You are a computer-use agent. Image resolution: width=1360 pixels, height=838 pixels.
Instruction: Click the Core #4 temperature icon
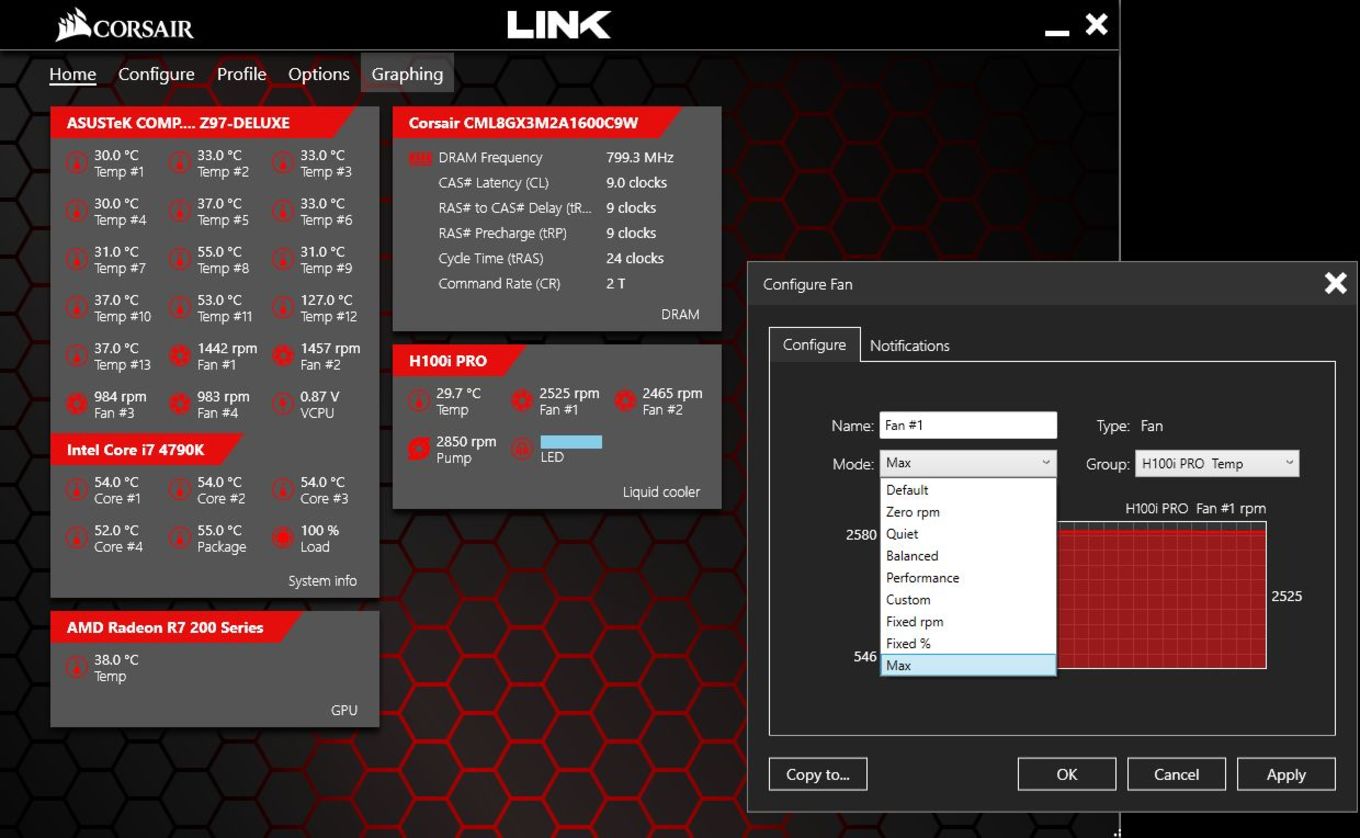tap(76, 538)
